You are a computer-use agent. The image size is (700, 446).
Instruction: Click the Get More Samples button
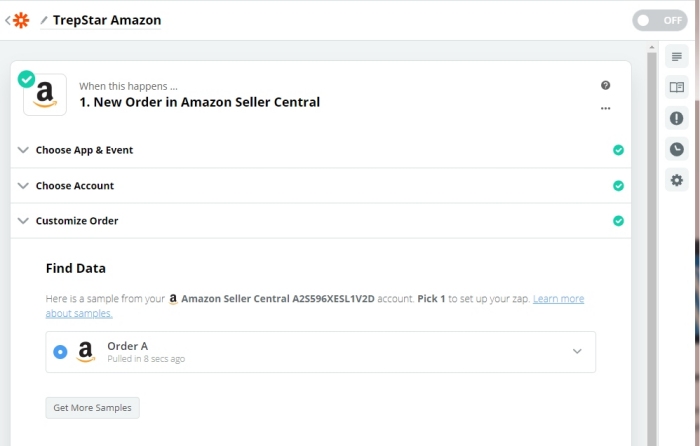92,408
